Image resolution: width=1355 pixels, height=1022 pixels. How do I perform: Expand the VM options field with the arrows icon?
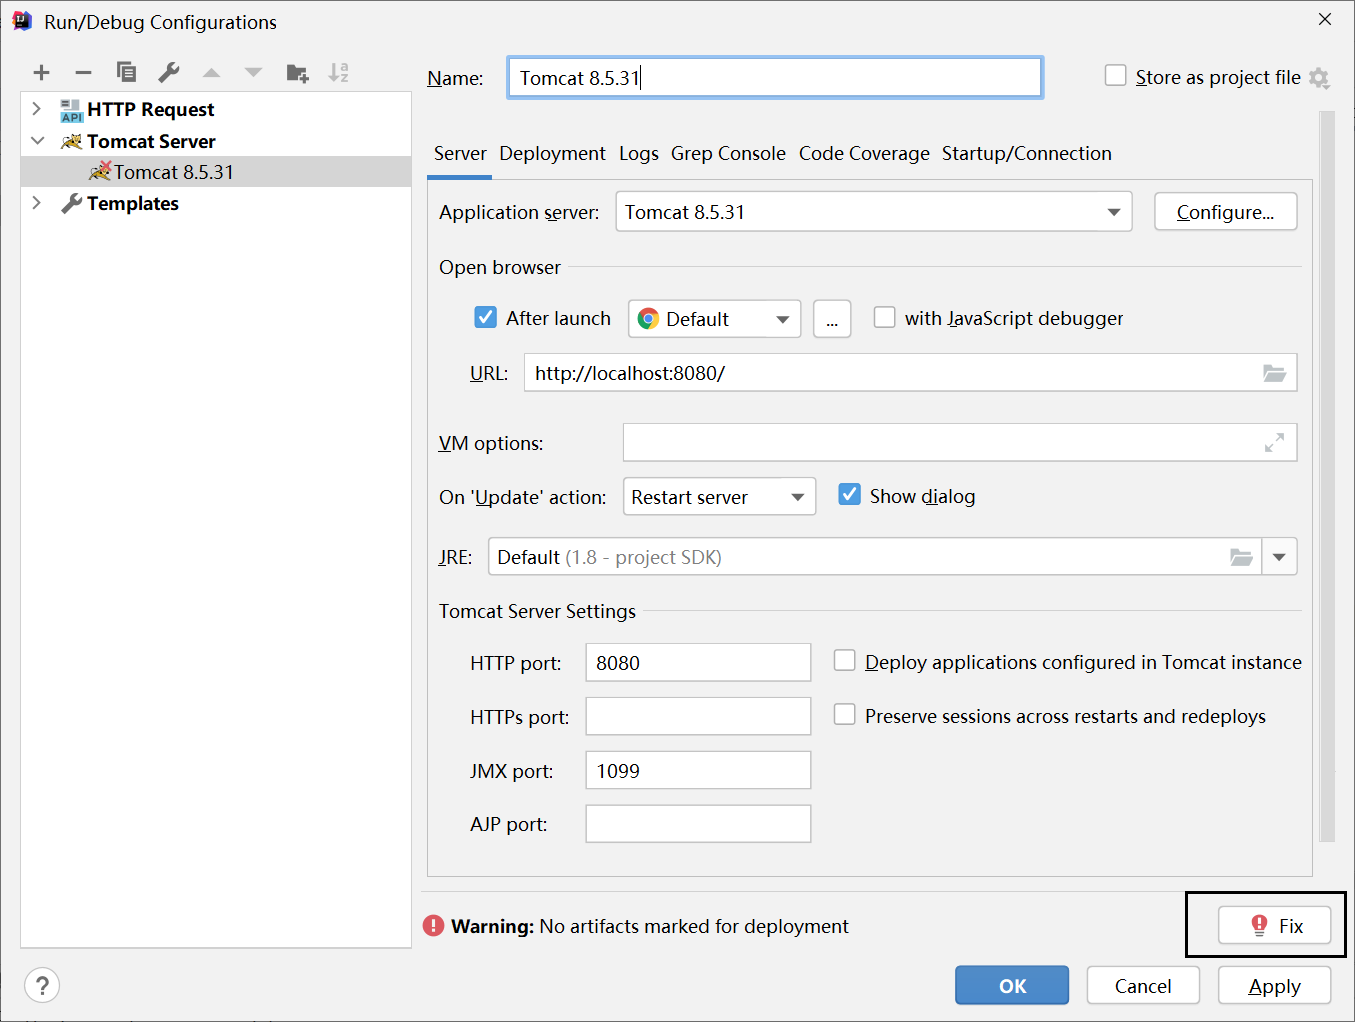click(x=1274, y=442)
